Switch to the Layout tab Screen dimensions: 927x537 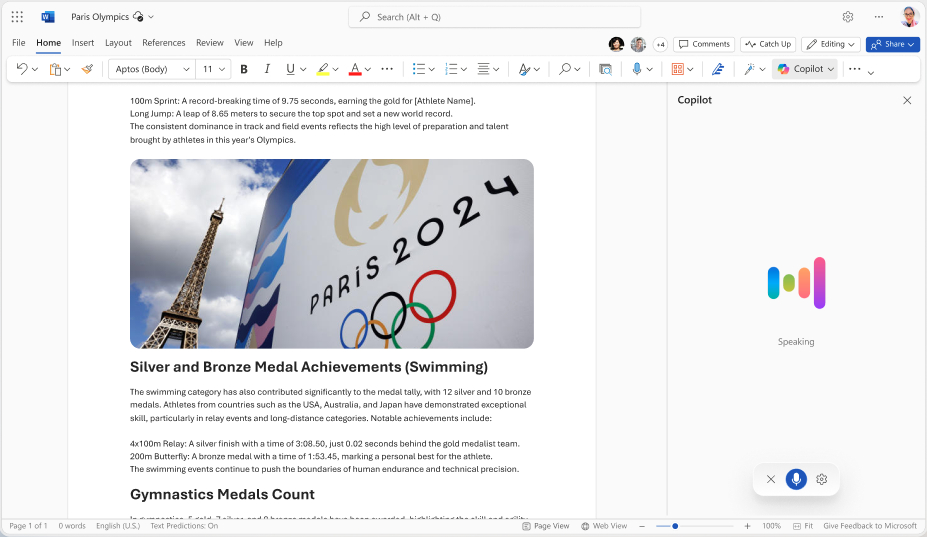(x=118, y=43)
